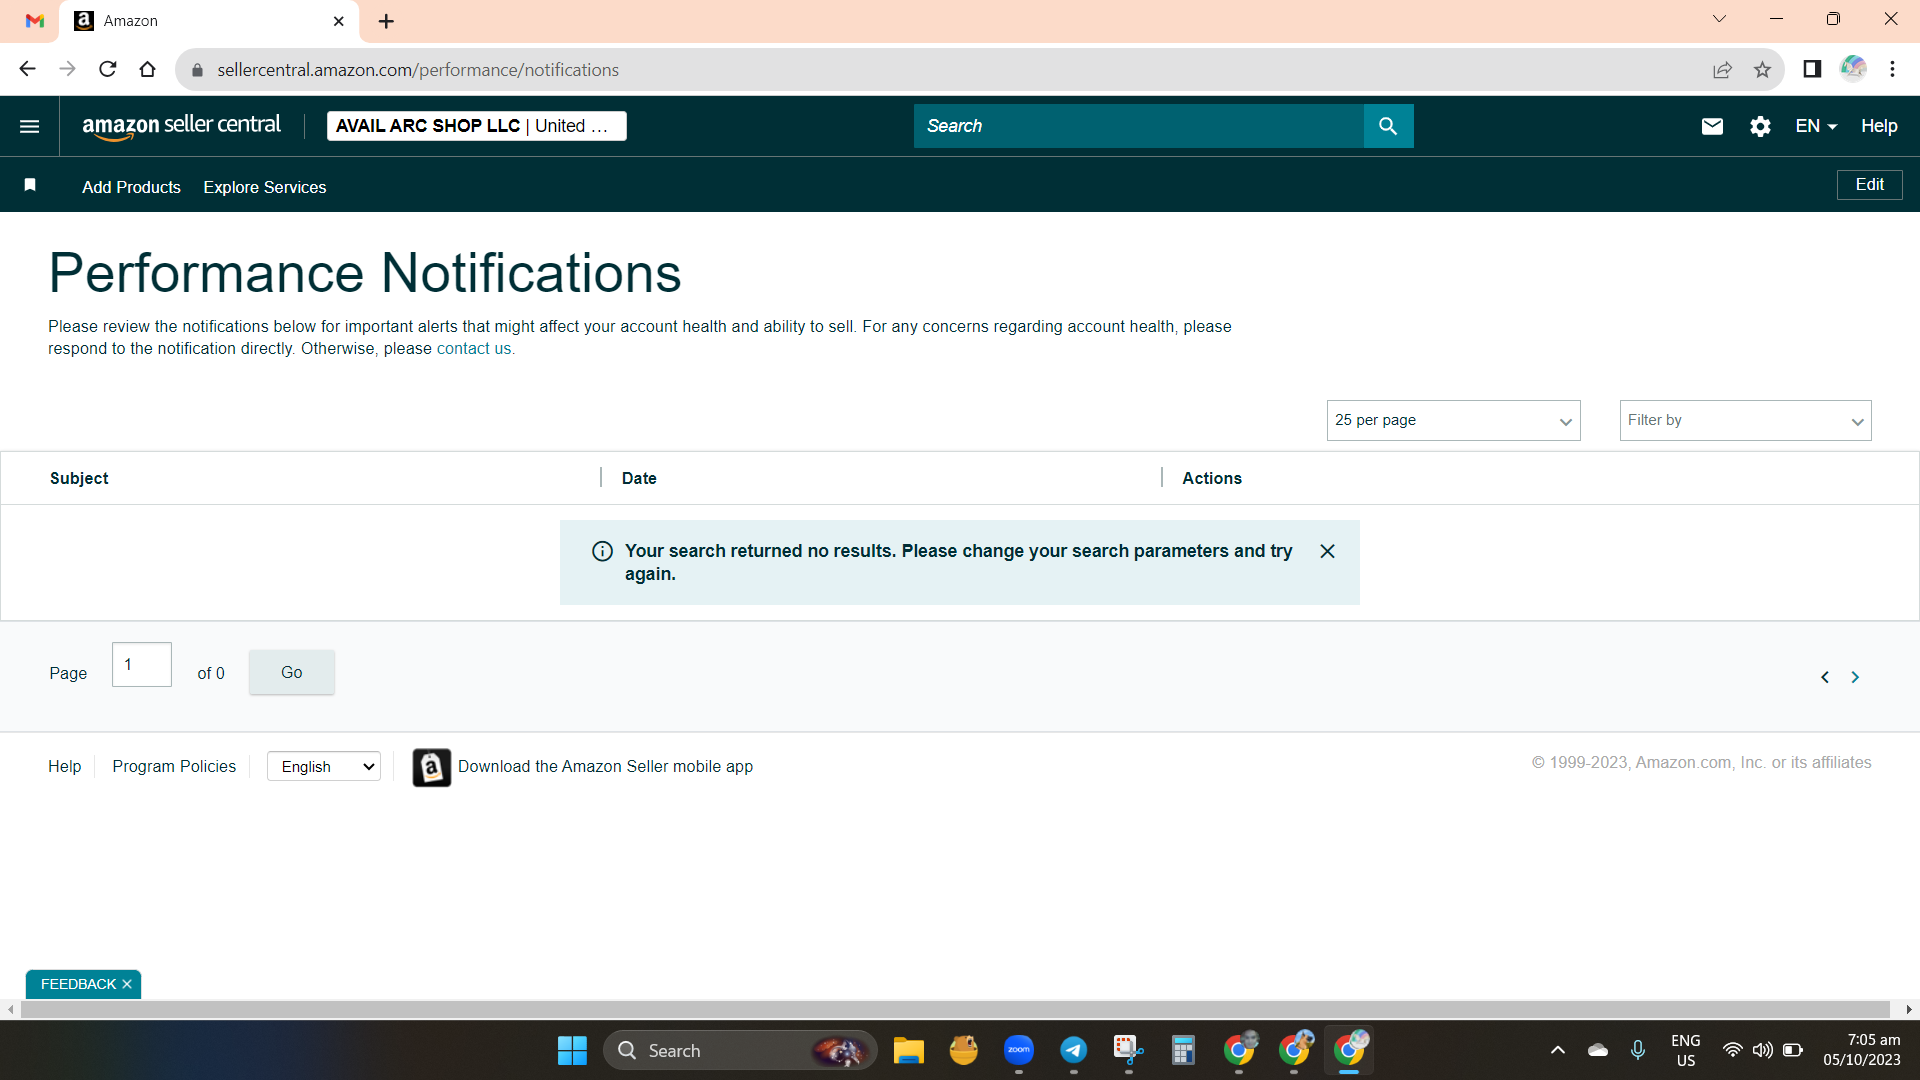Open Explore Services menu item

[265, 187]
